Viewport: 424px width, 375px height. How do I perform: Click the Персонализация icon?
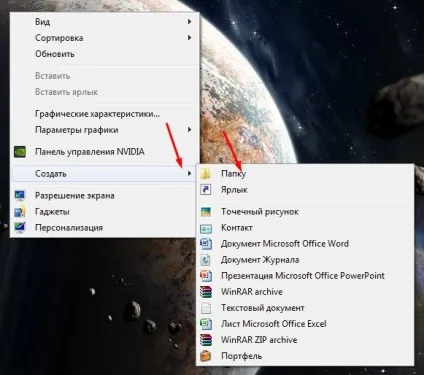tap(20, 227)
